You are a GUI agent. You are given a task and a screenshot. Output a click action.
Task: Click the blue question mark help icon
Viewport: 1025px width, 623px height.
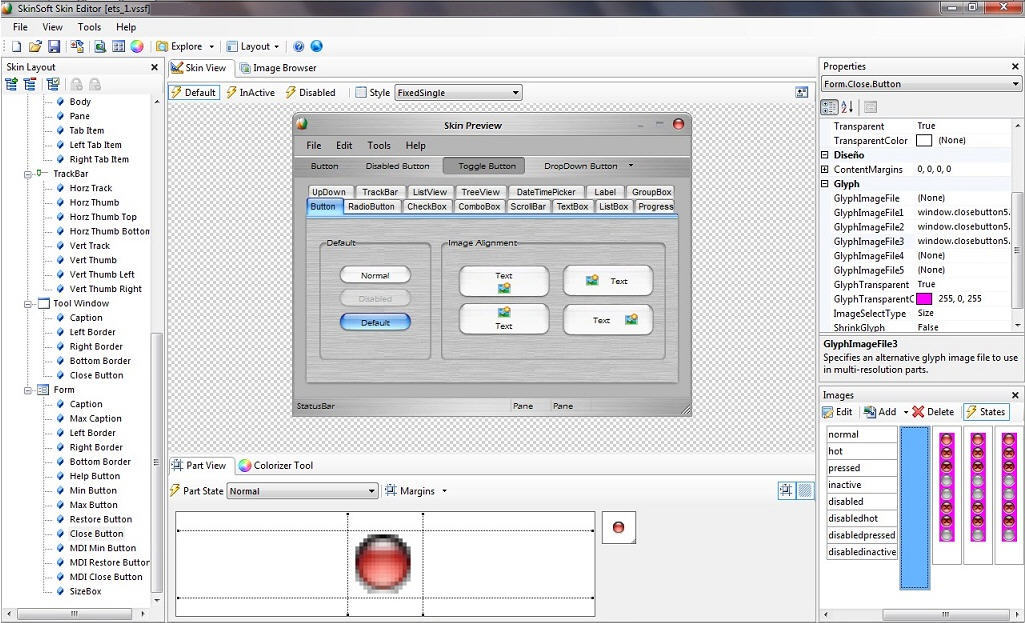pos(299,46)
